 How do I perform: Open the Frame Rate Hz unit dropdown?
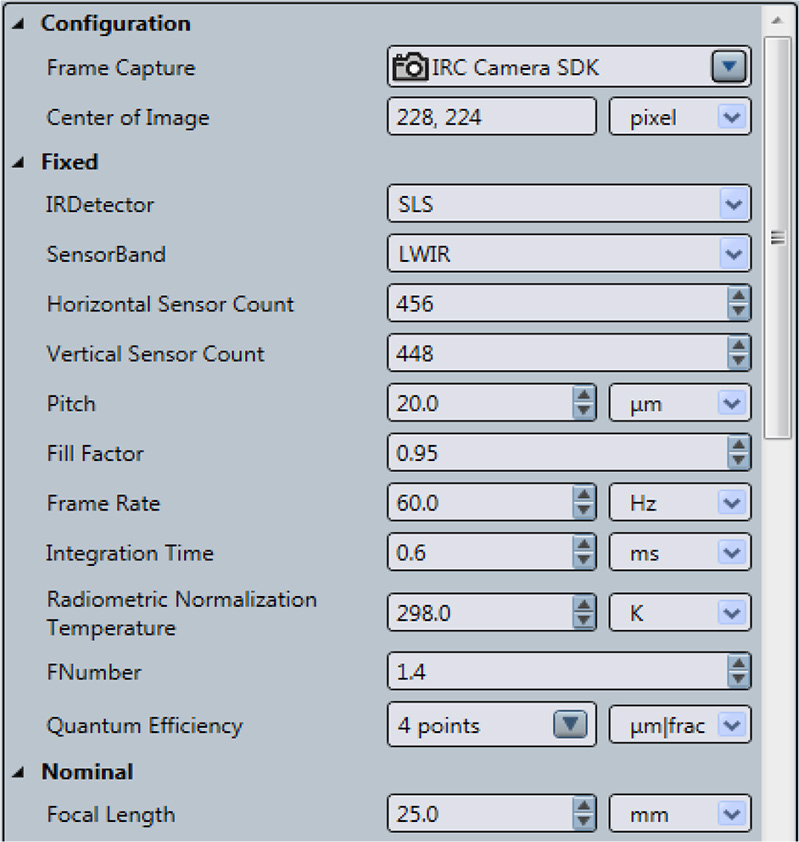click(732, 504)
